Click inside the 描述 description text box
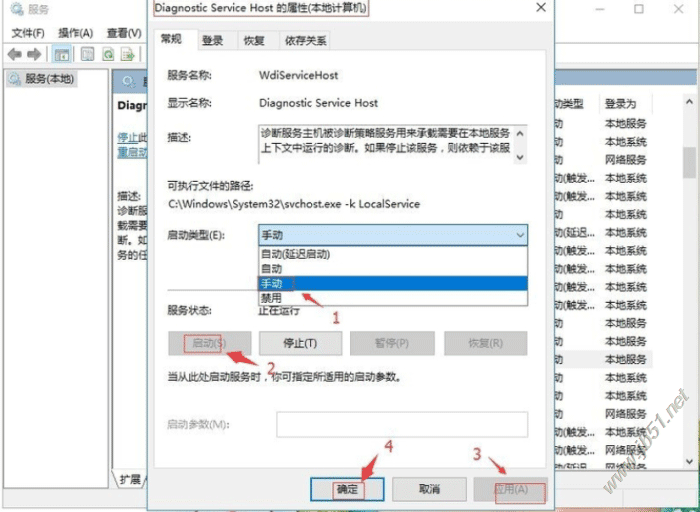 click(386, 144)
